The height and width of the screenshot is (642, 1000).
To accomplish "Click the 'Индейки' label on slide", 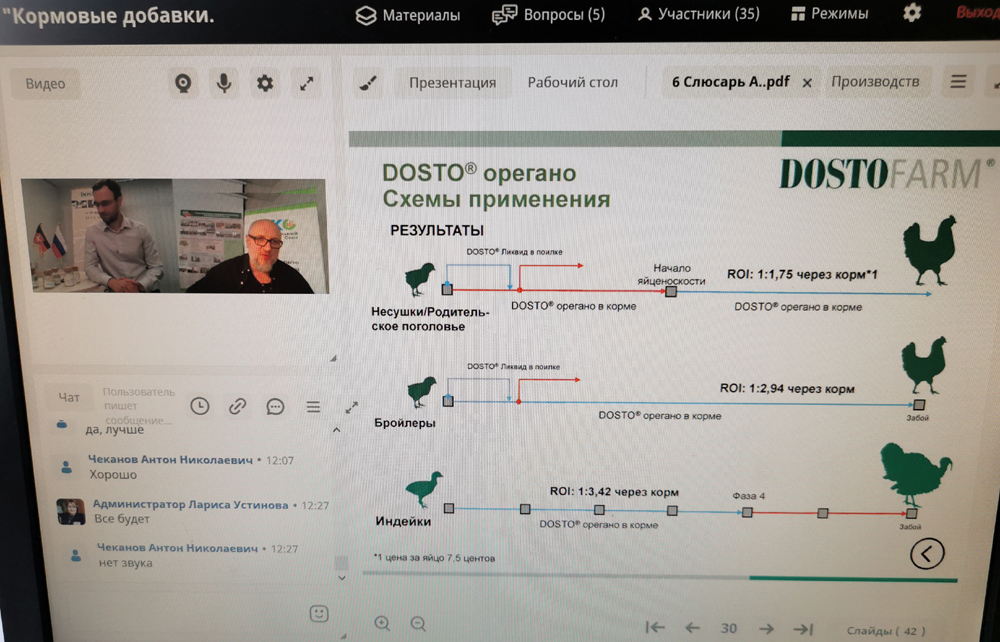I will click(403, 521).
